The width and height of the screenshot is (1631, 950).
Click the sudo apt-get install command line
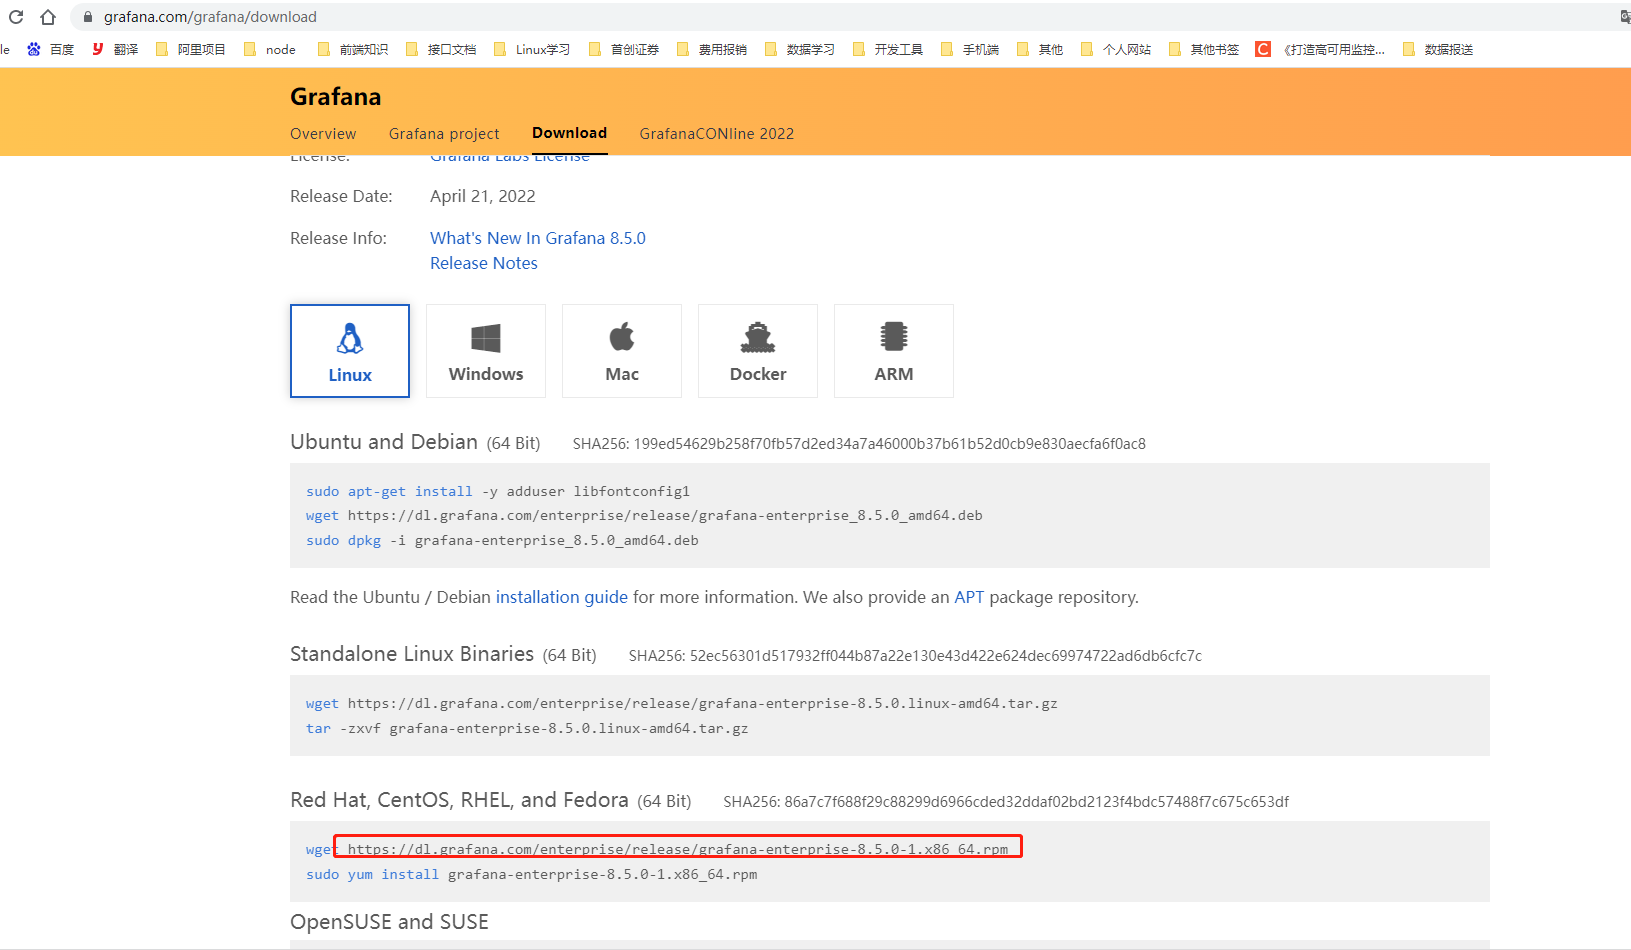pyautogui.click(x=498, y=491)
